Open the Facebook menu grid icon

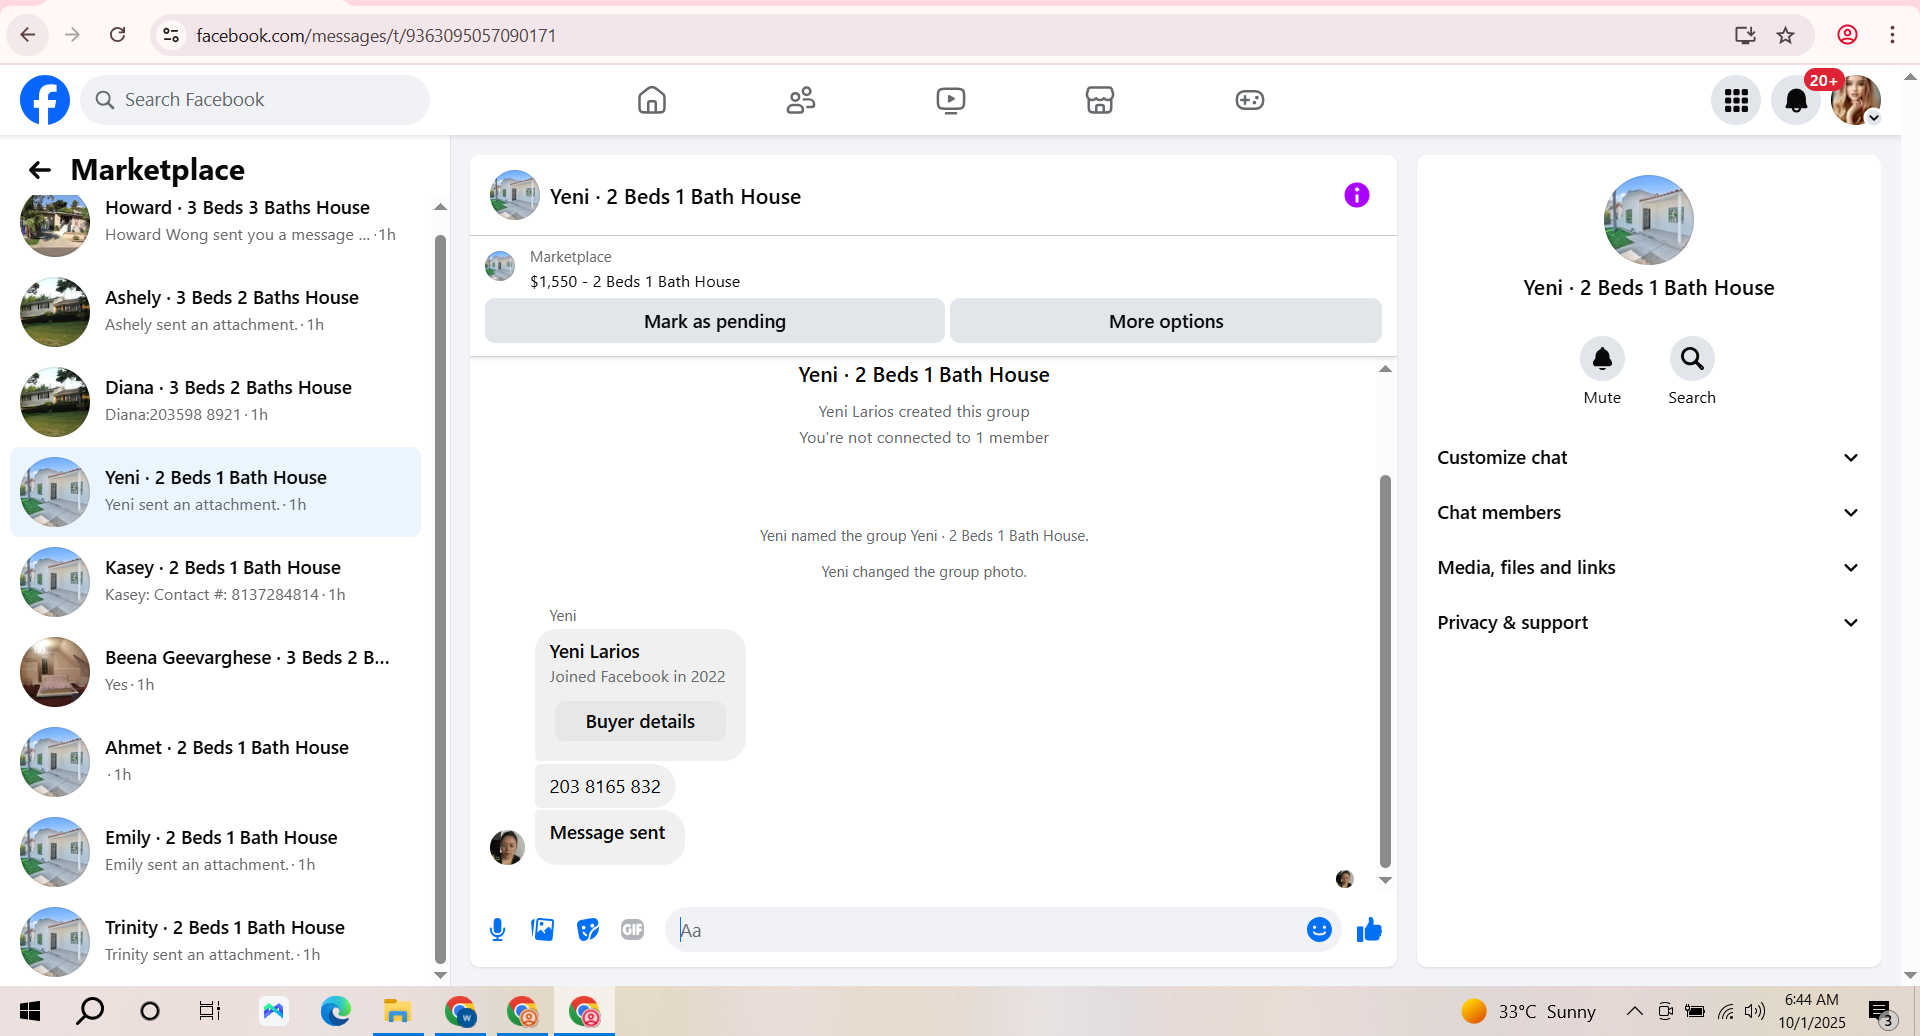(x=1736, y=100)
